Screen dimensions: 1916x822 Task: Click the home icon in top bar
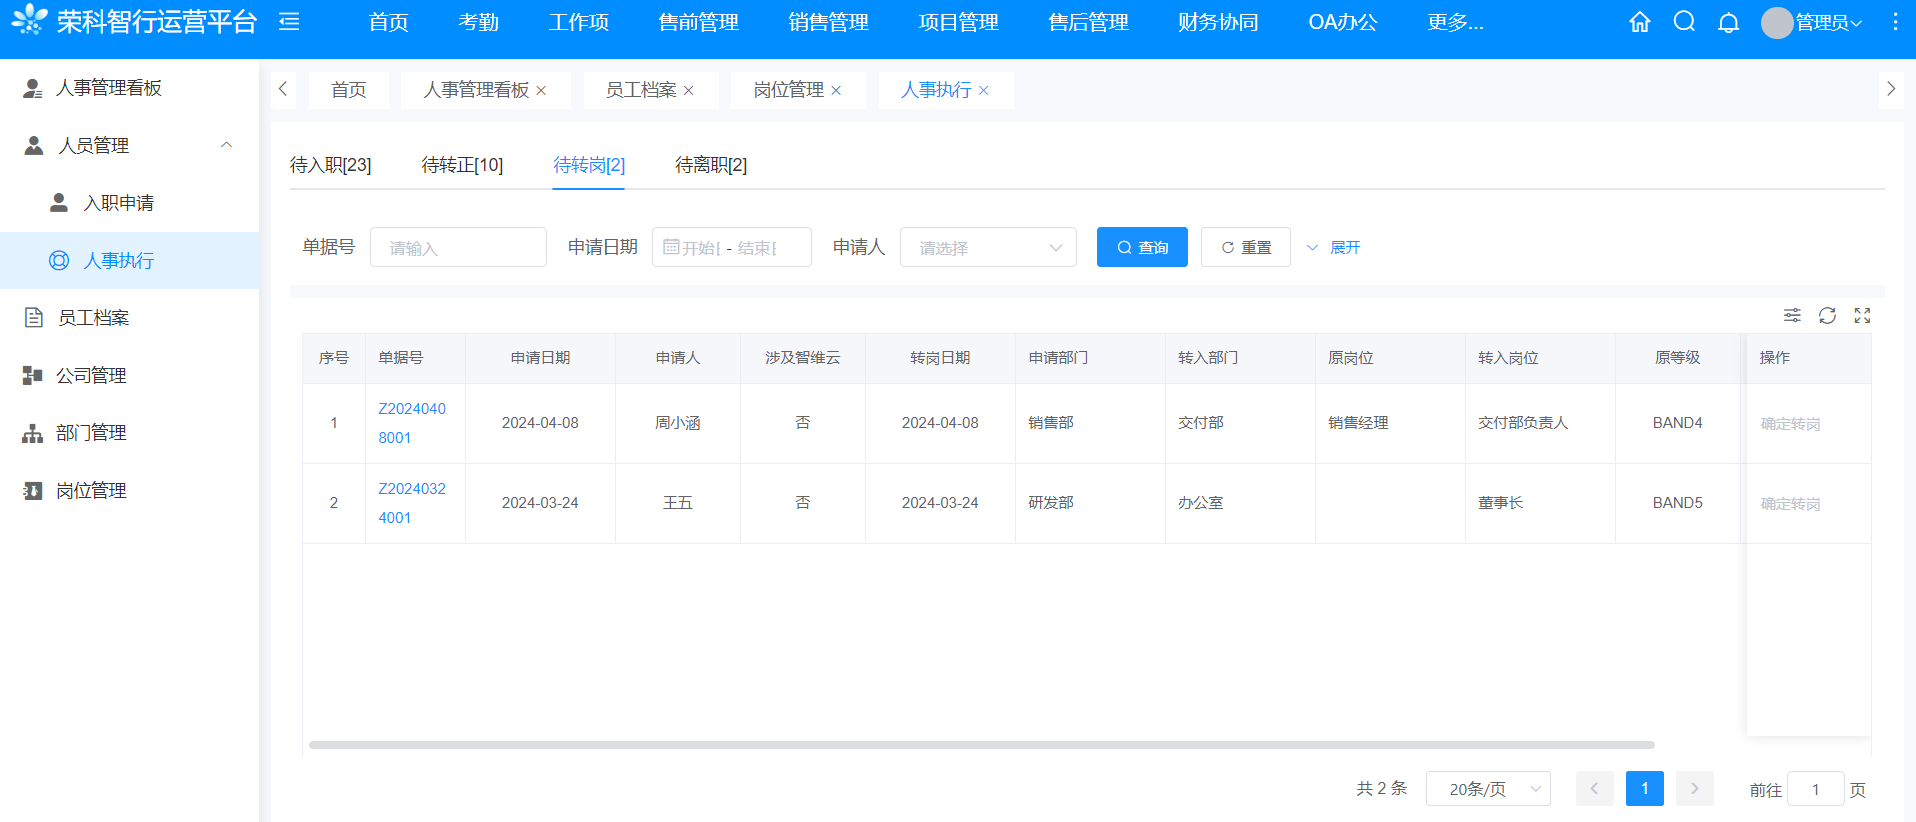tap(1639, 22)
